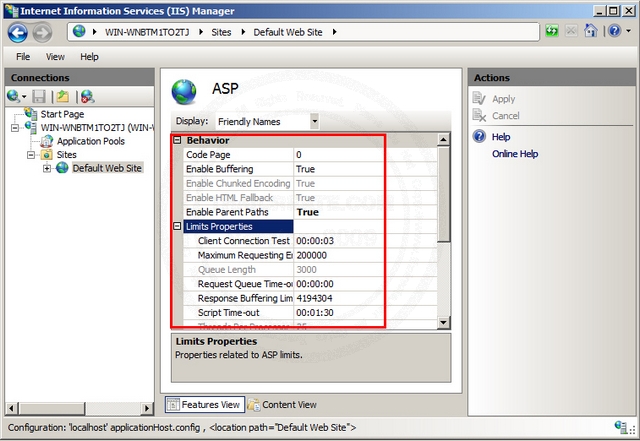Click the IIS Manager title bar icon
The image size is (640, 441).
click(11, 11)
